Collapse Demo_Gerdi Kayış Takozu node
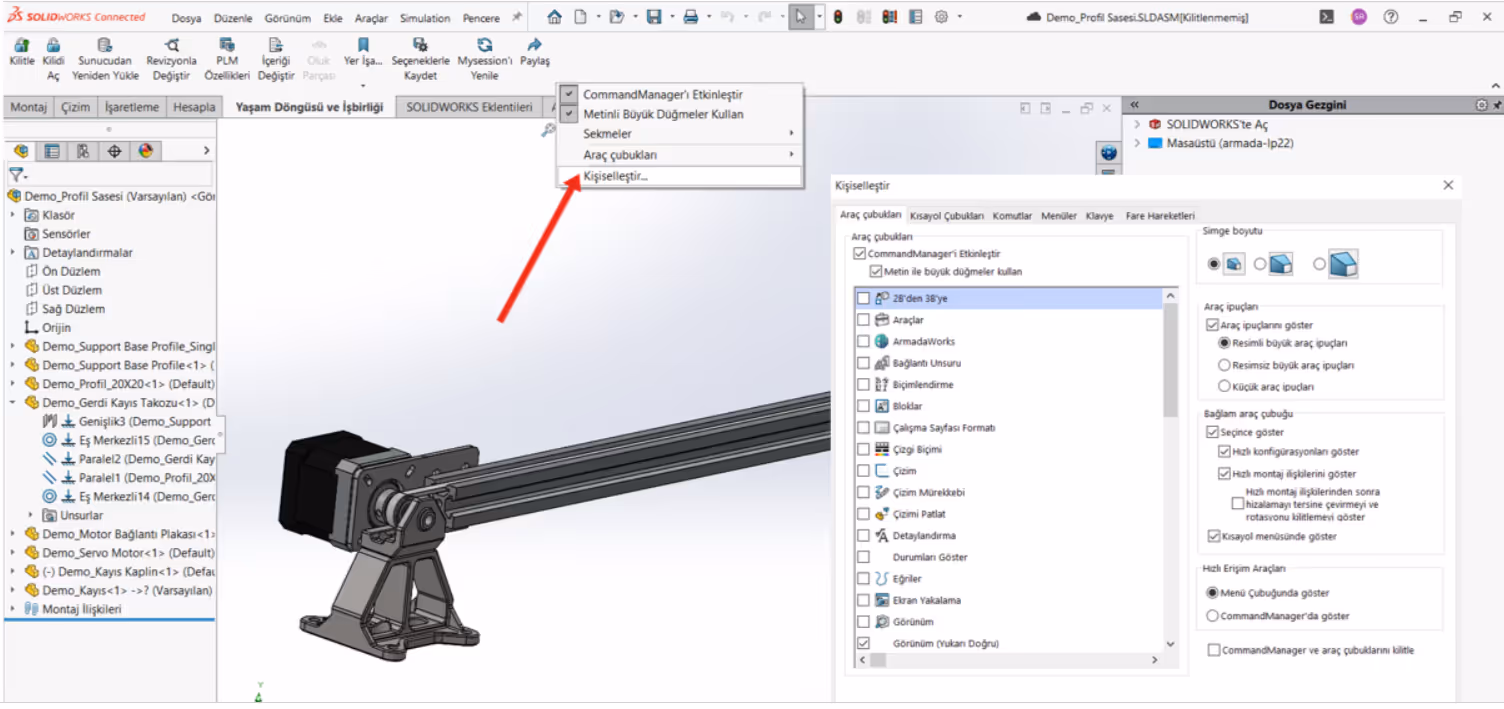The height and width of the screenshot is (709, 1504). [x=13, y=403]
